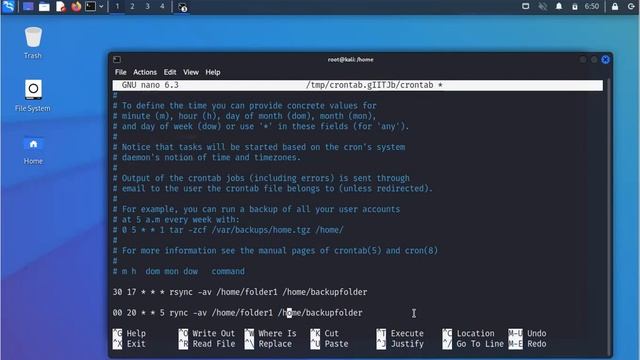Click the ^W Where Is shortcut
Screen dimensions: 640x360
click(x=271, y=333)
